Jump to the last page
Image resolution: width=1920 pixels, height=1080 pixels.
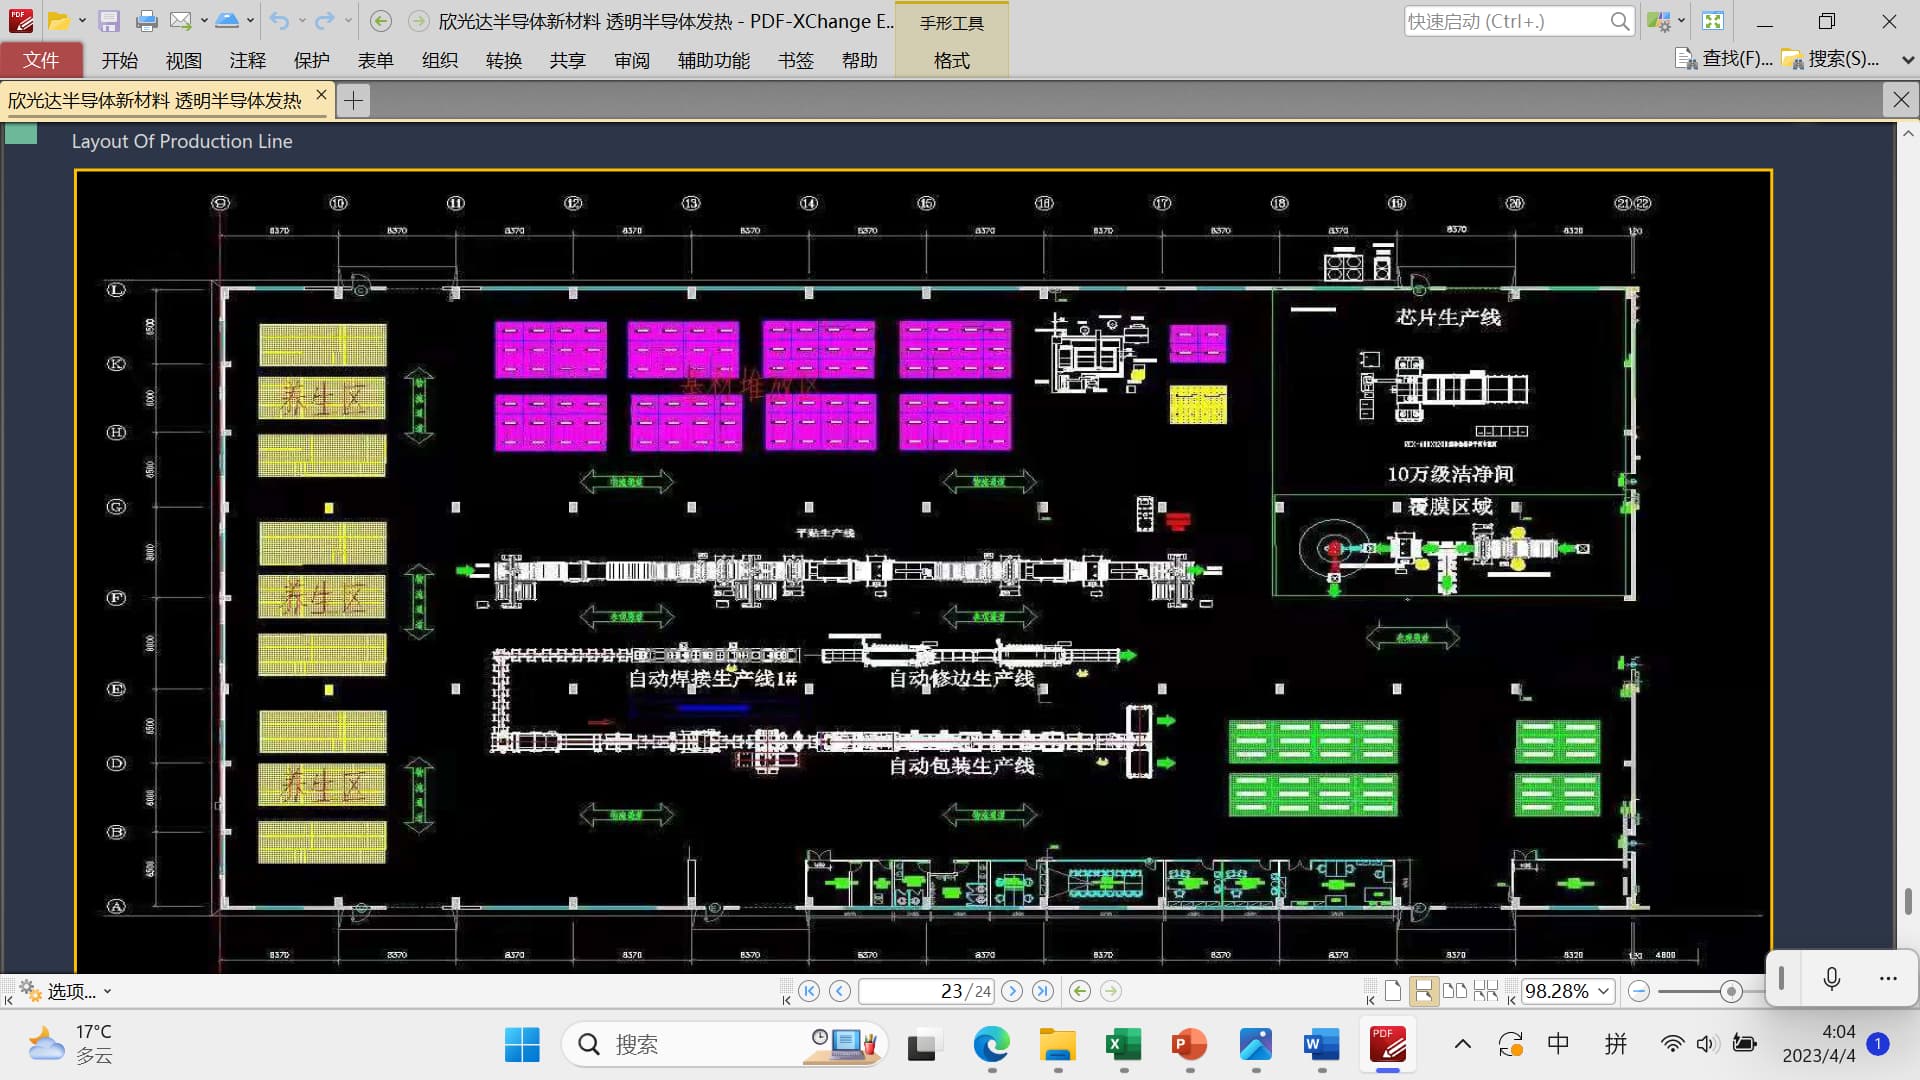pos(1043,991)
